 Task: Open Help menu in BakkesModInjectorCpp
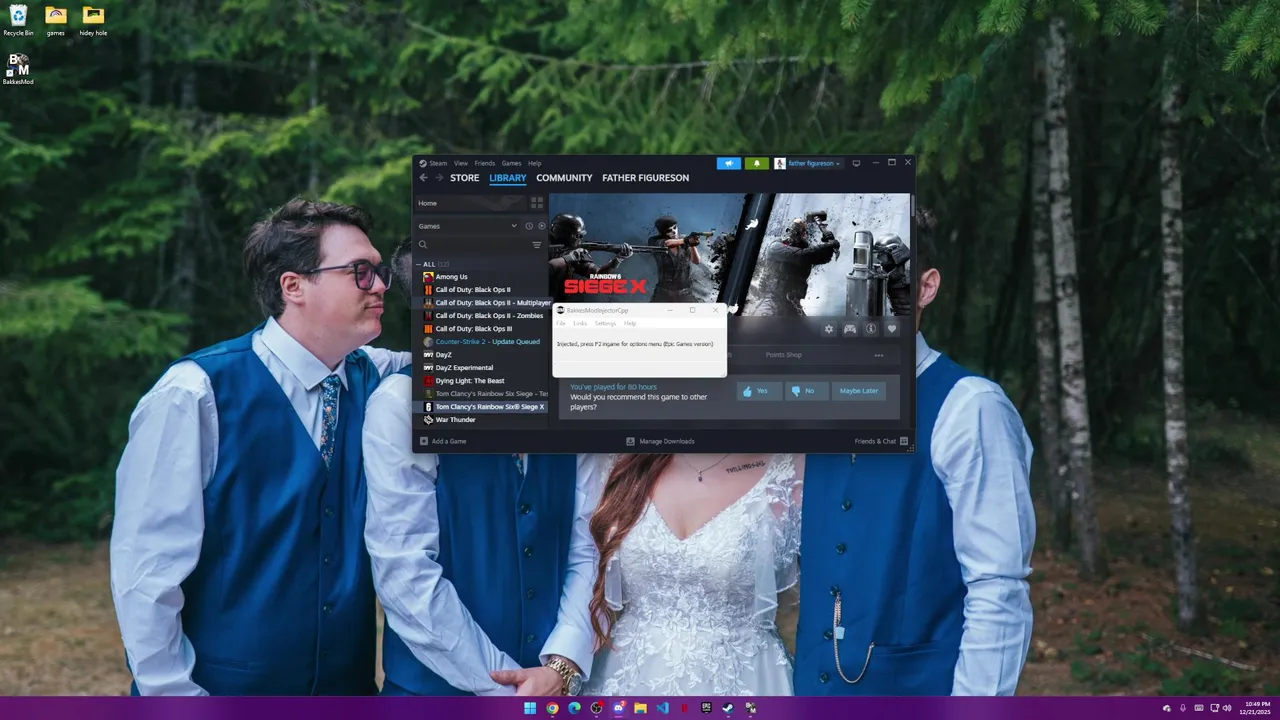[x=630, y=323]
